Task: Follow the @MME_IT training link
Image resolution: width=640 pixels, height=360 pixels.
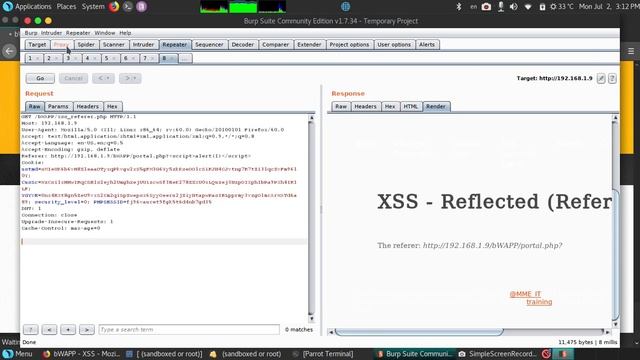Action: (x=531, y=298)
